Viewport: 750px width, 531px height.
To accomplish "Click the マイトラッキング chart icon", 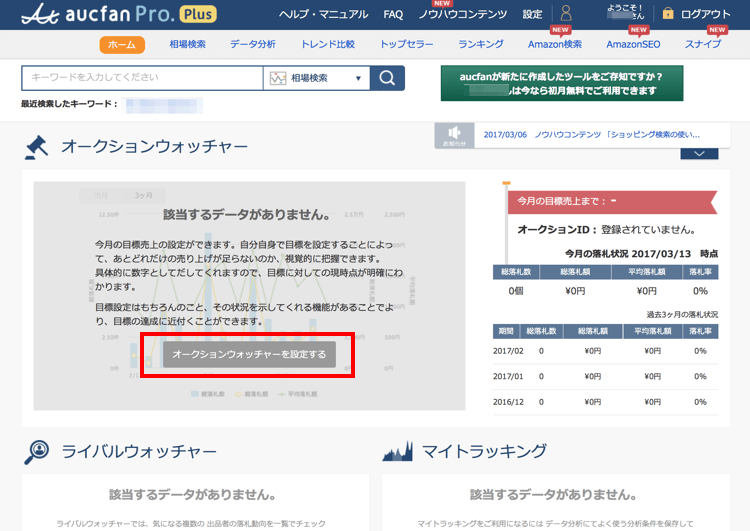I will 398,452.
